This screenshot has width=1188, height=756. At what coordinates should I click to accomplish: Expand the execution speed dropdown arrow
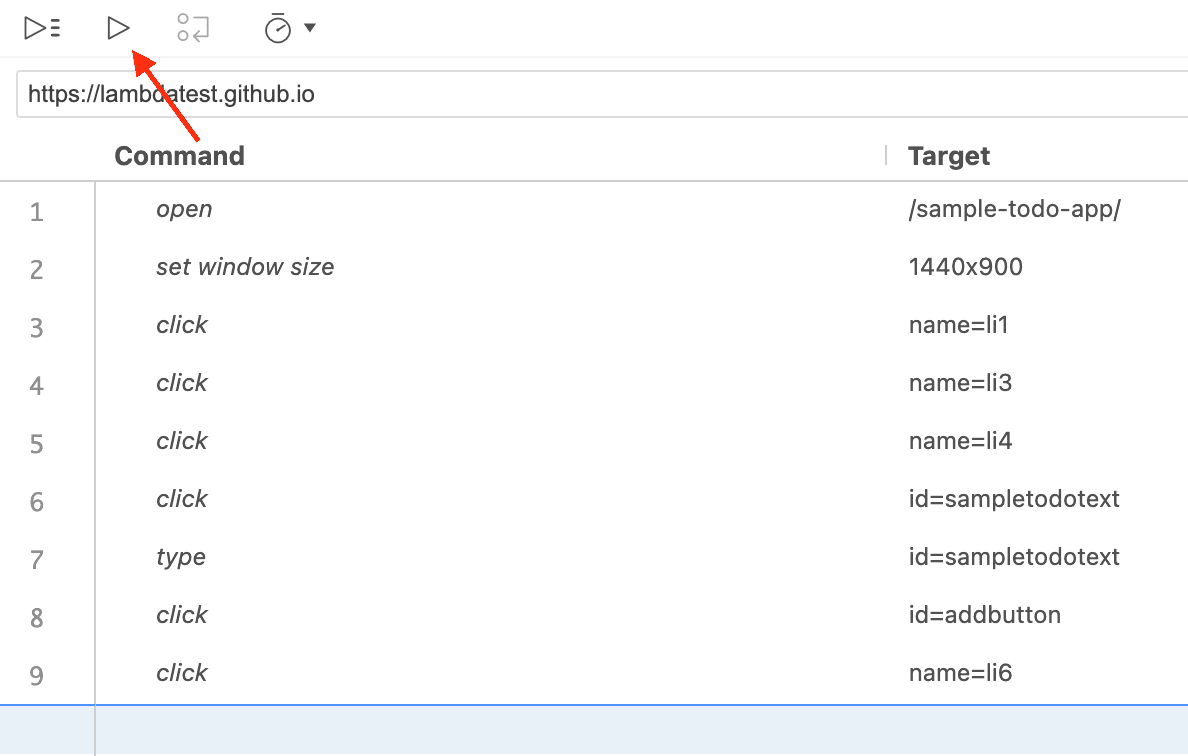click(310, 28)
